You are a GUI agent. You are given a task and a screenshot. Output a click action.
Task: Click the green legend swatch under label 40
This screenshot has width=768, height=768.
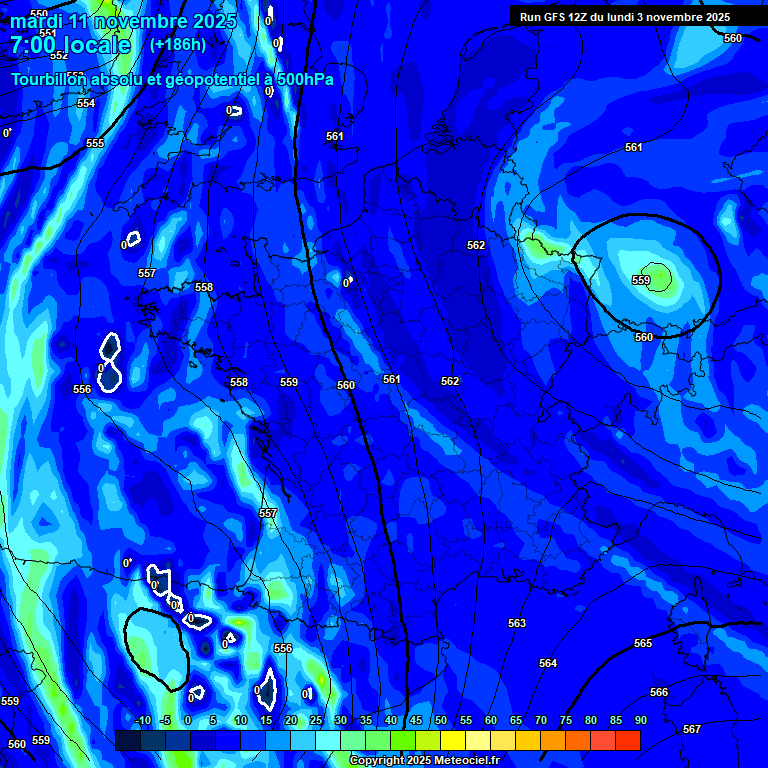click(403, 741)
